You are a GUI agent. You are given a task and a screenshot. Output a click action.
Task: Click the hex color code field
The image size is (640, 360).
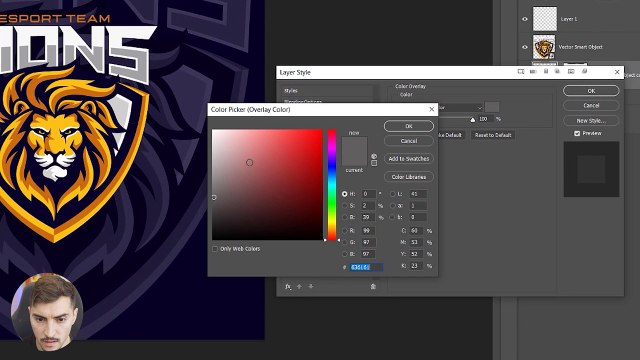pyautogui.click(x=366, y=267)
